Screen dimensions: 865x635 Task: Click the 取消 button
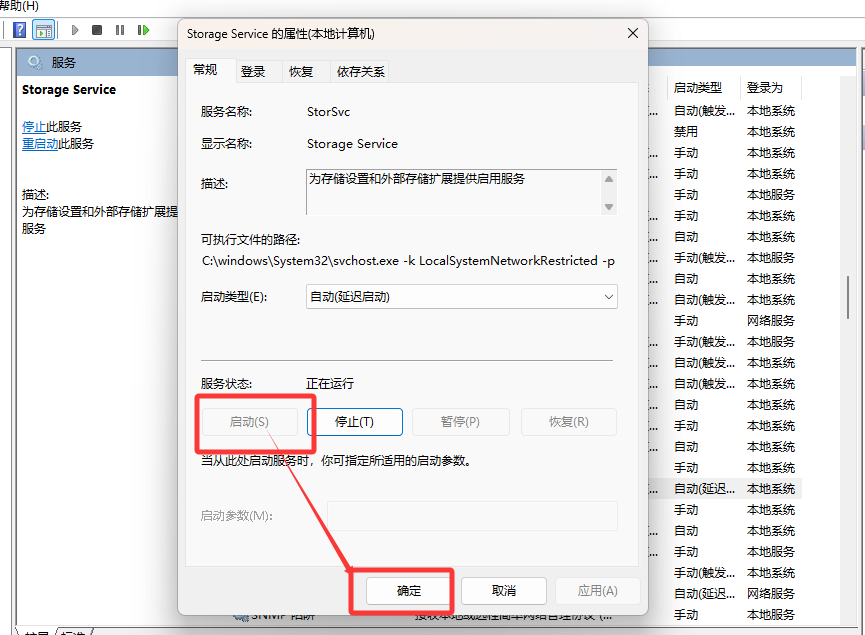coord(503,591)
